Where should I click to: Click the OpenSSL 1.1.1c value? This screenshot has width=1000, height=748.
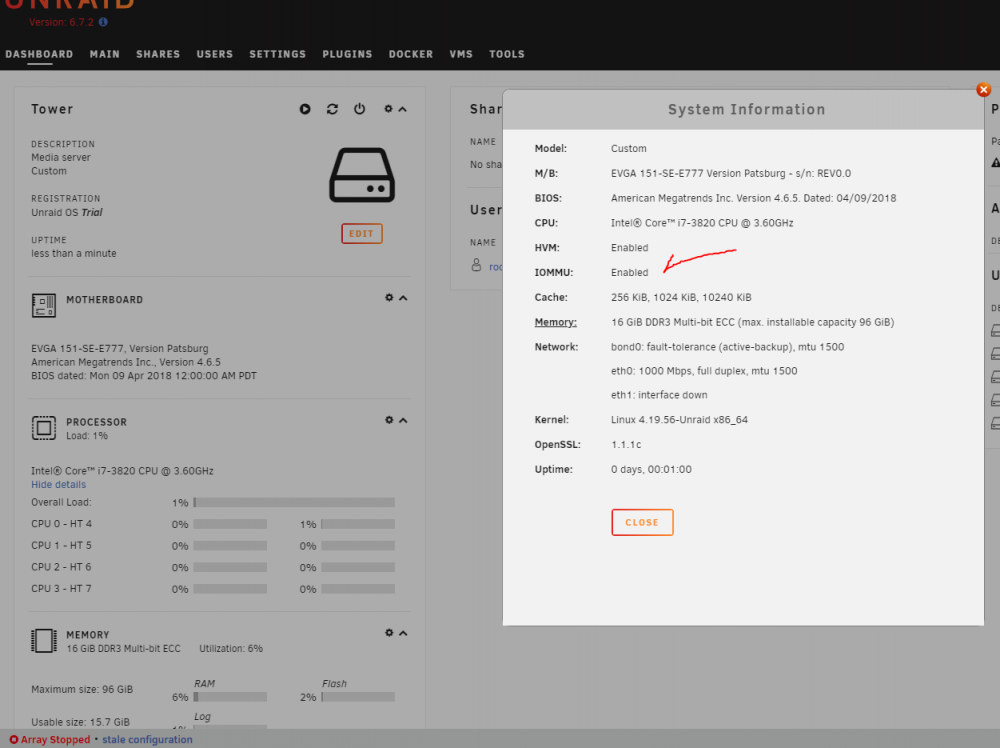point(626,444)
